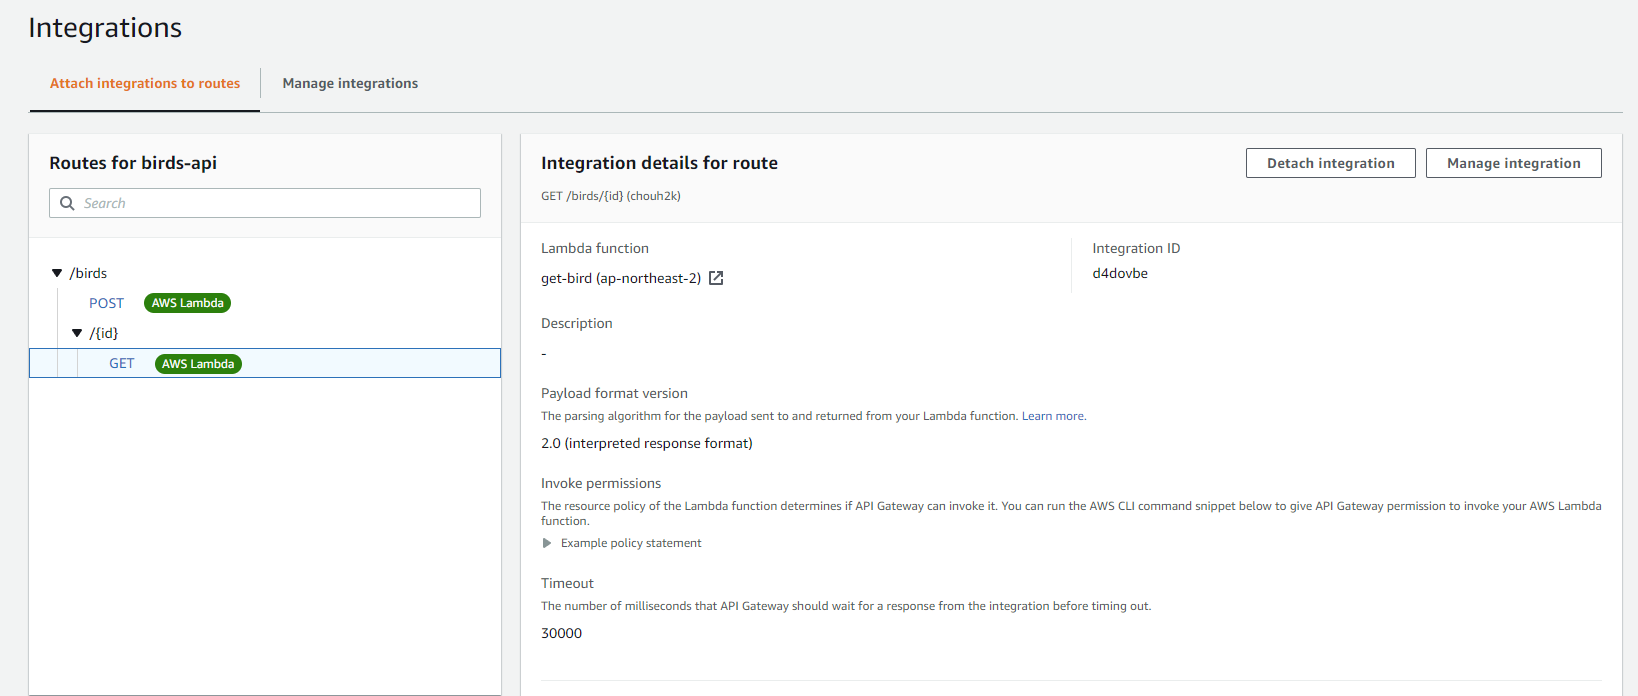The width and height of the screenshot is (1638, 696).
Task: Click the Manage integration button
Action: [x=1513, y=163]
